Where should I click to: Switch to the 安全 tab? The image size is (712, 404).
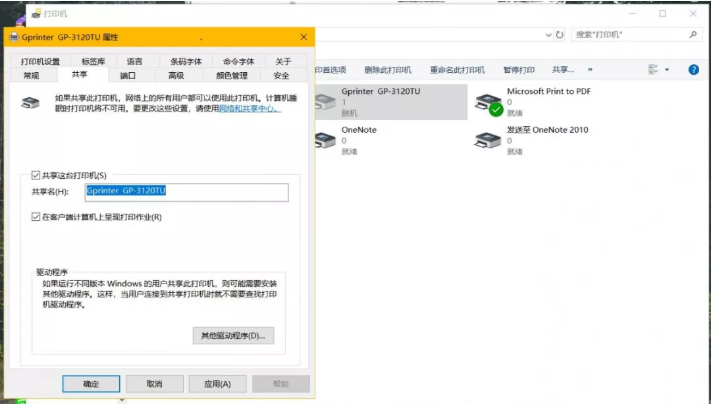[282, 75]
